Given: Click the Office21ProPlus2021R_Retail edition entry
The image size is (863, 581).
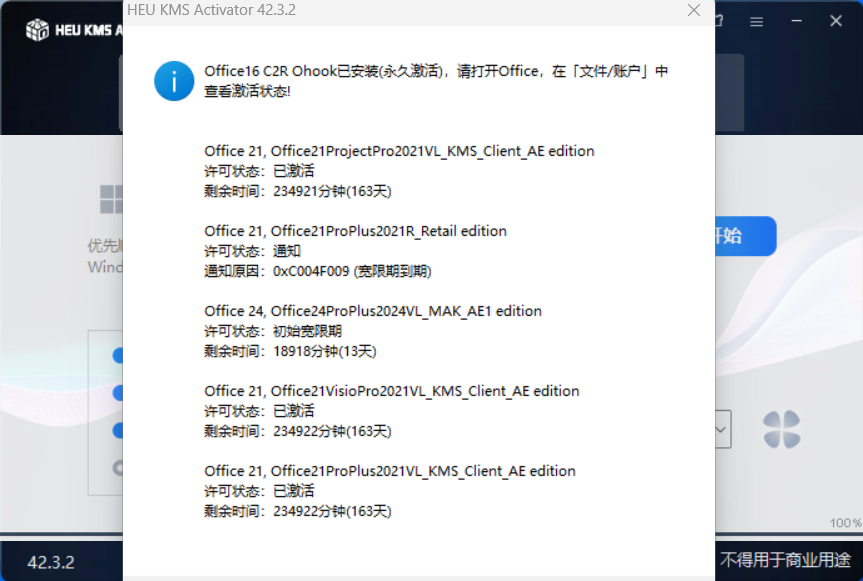Looking at the screenshot, I should click(355, 231).
